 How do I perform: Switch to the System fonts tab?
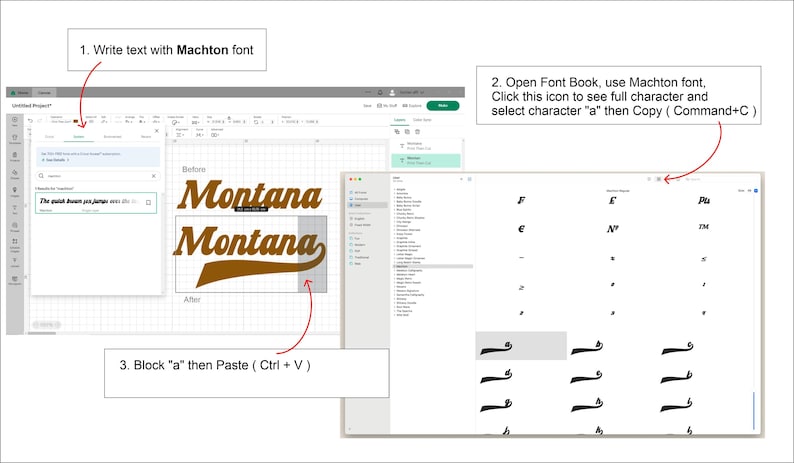[78, 137]
